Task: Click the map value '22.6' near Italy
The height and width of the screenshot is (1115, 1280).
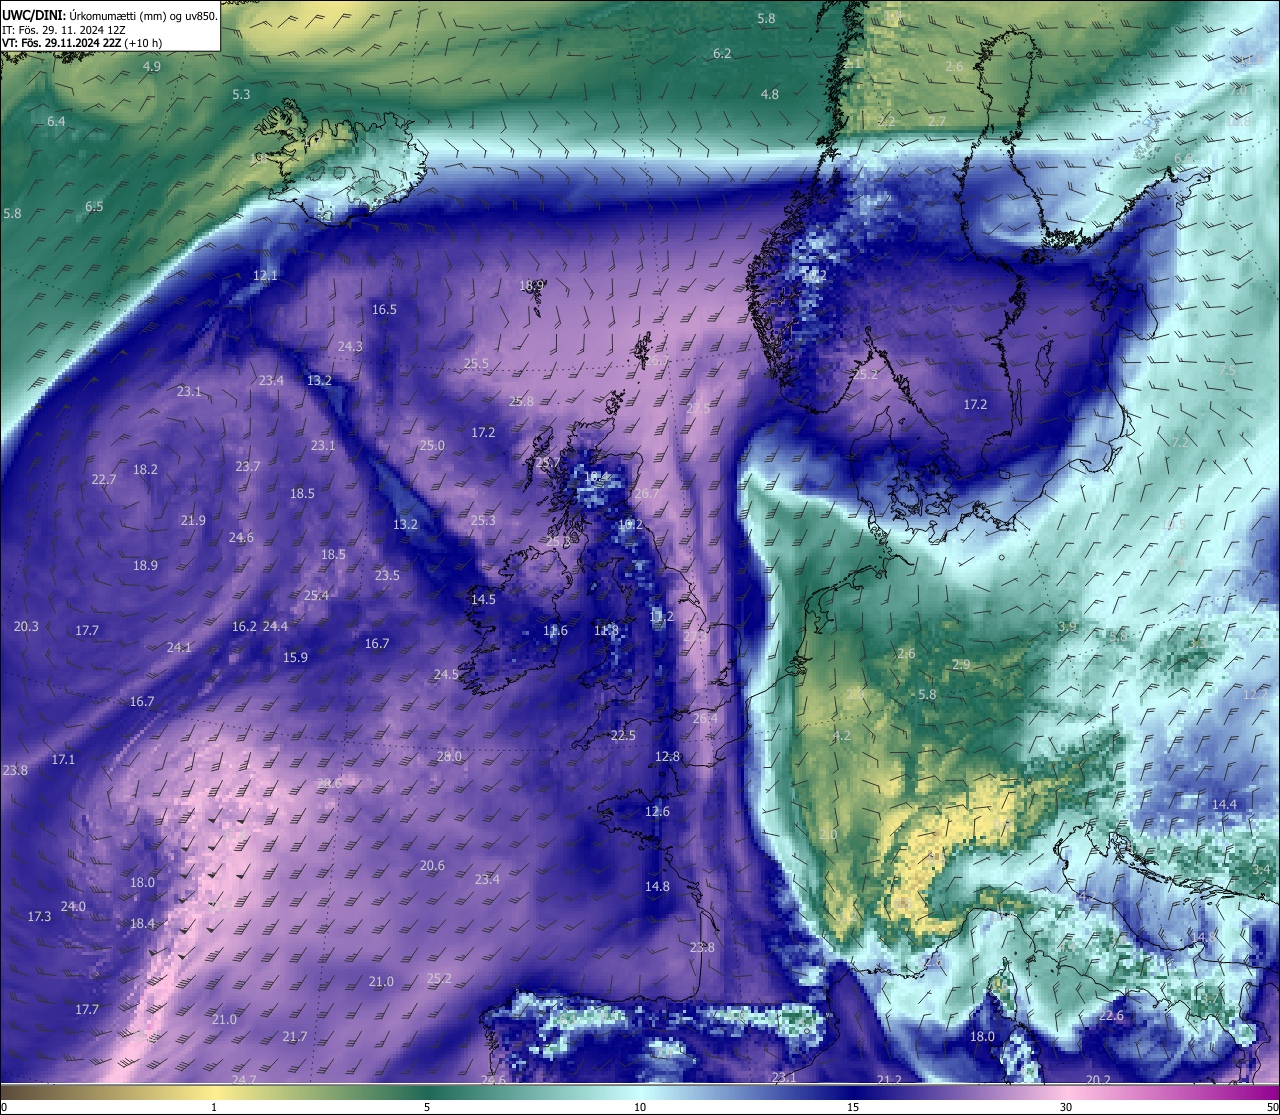Action: tap(1111, 1016)
